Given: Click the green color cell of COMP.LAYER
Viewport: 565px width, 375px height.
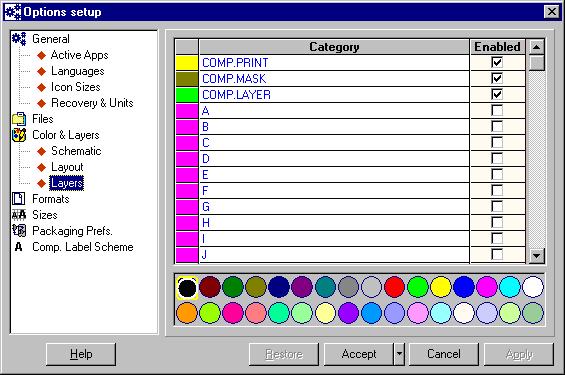Looking at the screenshot, I should click(x=187, y=94).
